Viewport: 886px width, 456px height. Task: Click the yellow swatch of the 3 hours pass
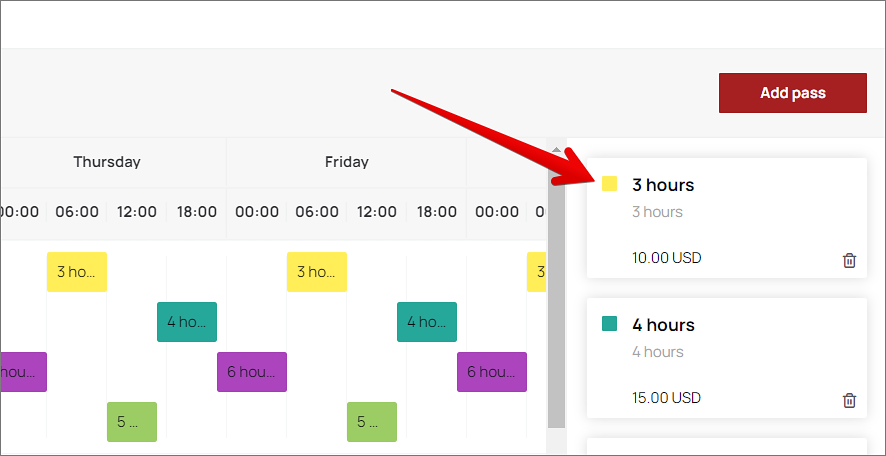click(609, 184)
